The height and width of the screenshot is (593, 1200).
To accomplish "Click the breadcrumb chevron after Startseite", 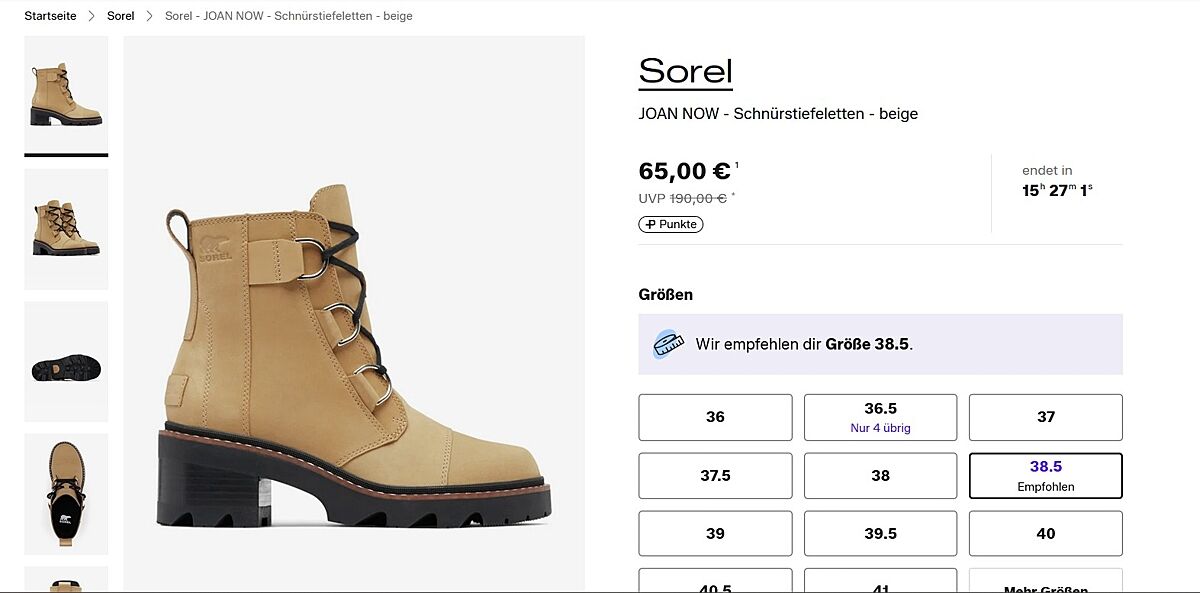I will point(92,16).
